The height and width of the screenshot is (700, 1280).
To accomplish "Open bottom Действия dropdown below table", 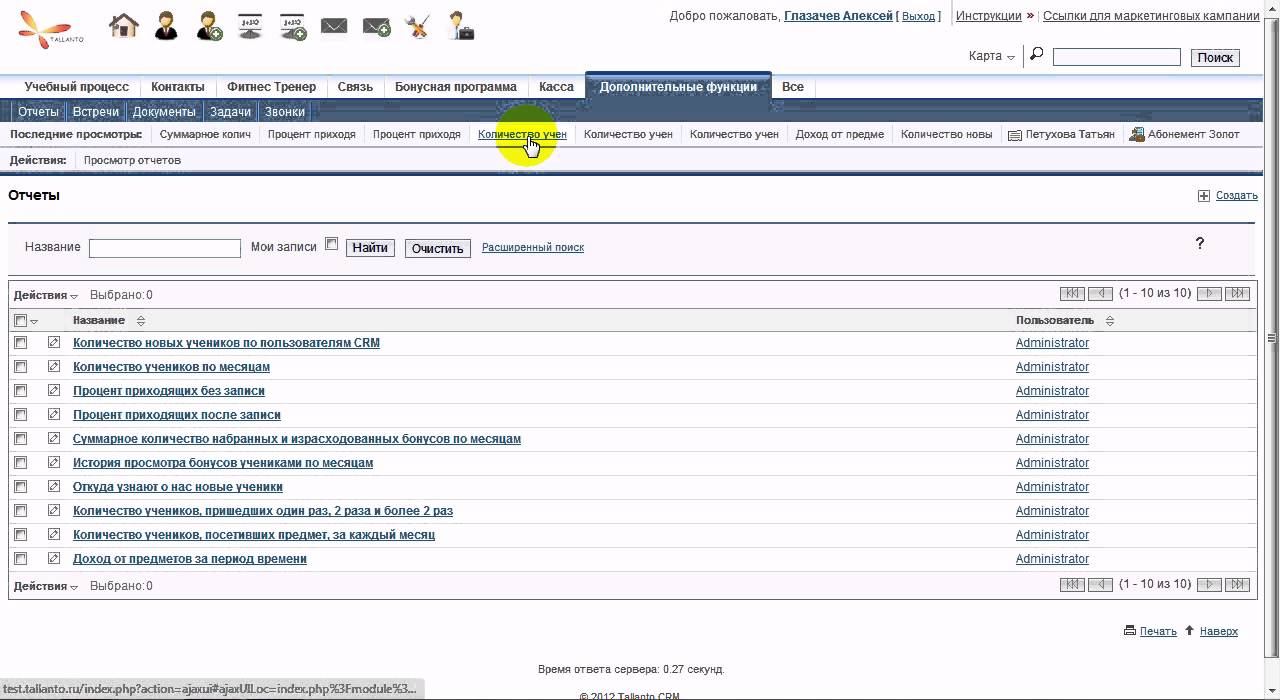I will click(45, 586).
